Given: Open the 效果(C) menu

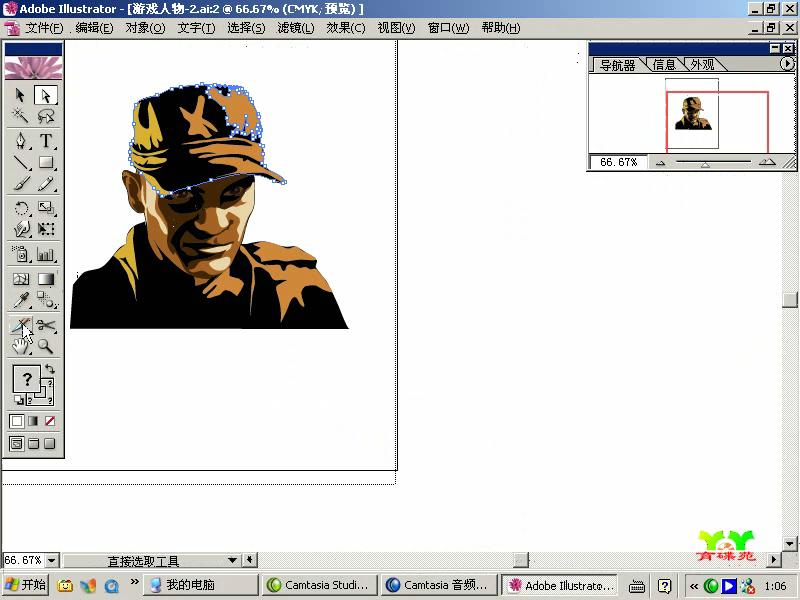Looking at the screenshot, I should click(x=346, y=28).
